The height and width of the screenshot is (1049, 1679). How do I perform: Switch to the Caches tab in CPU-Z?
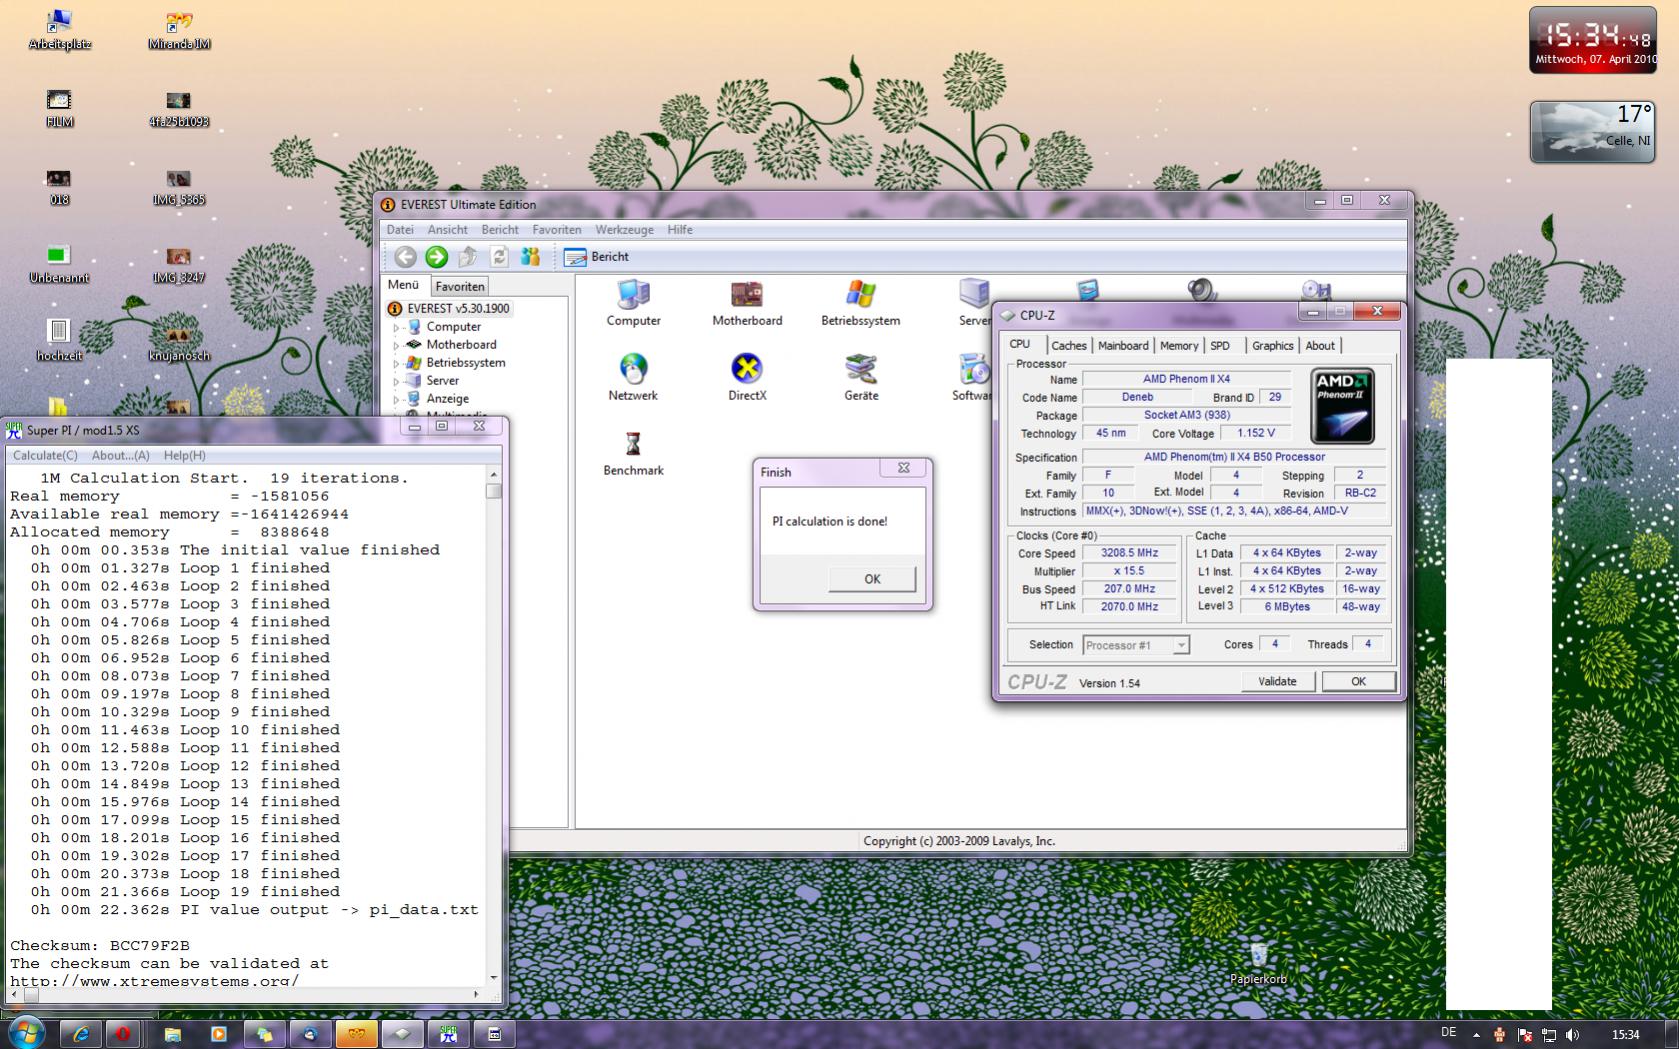click(x=1069, y=346)
